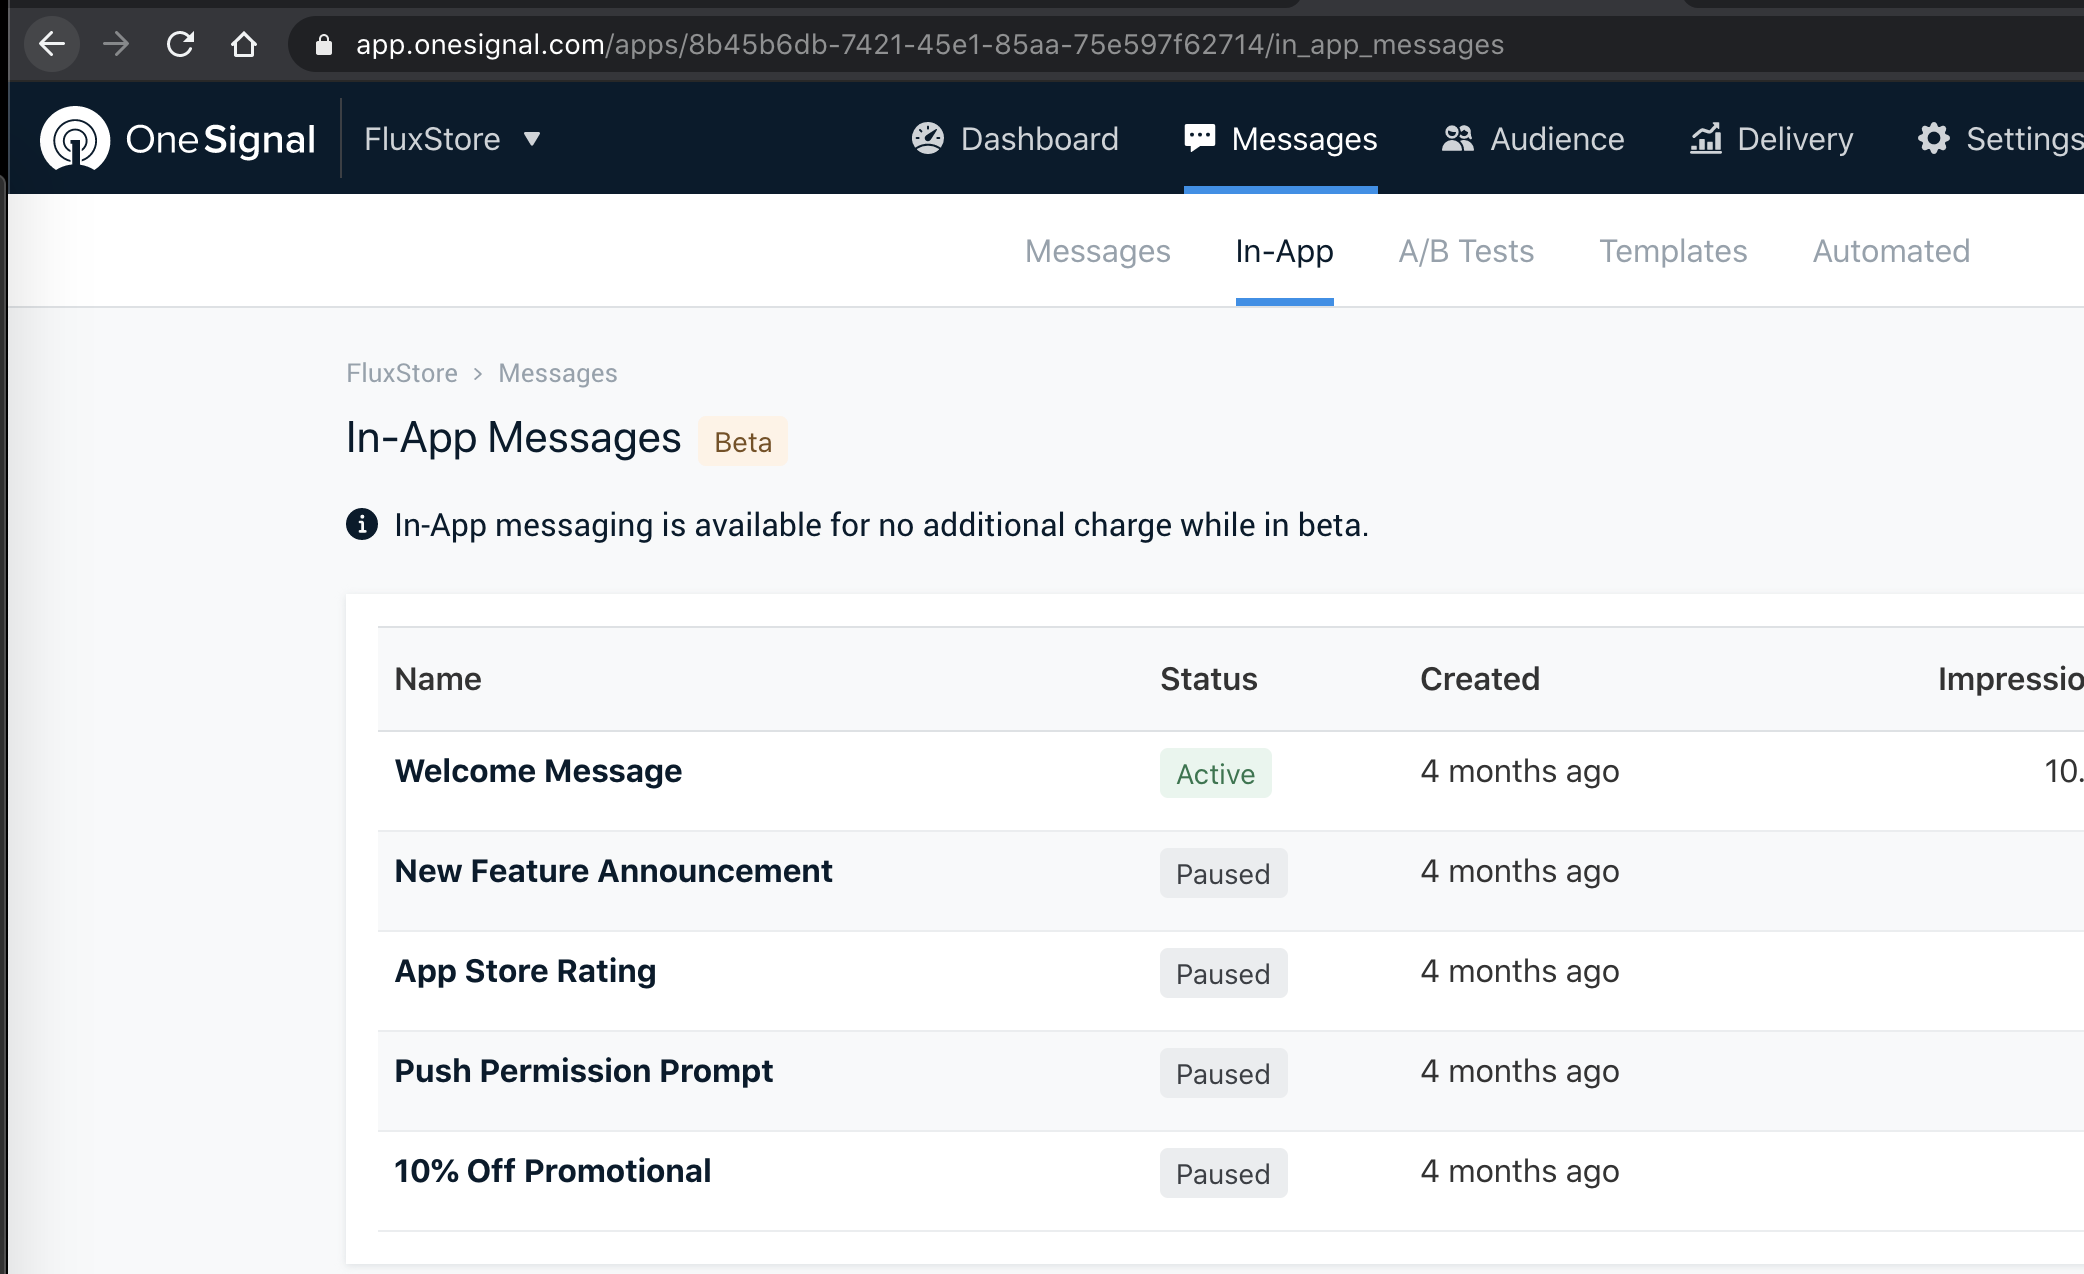Open the 10% Off Promotional message

point(553,1171)
